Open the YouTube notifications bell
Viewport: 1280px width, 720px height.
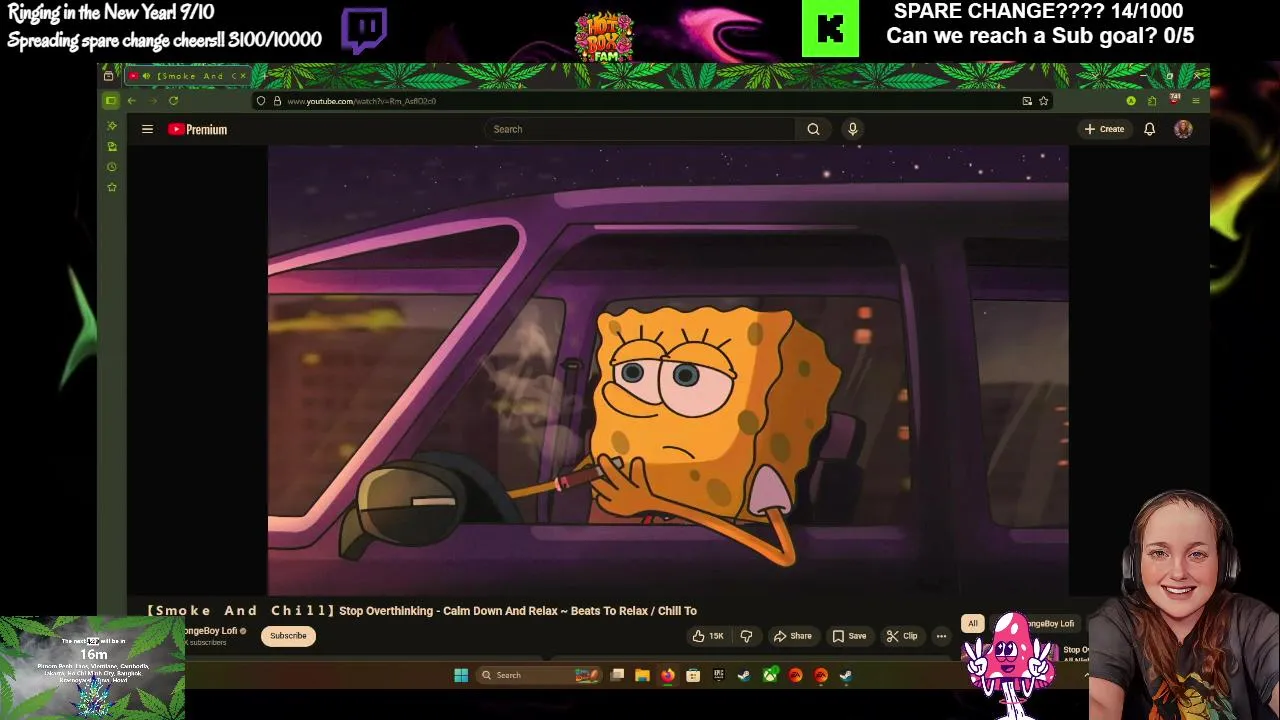tap(1149, 129)
